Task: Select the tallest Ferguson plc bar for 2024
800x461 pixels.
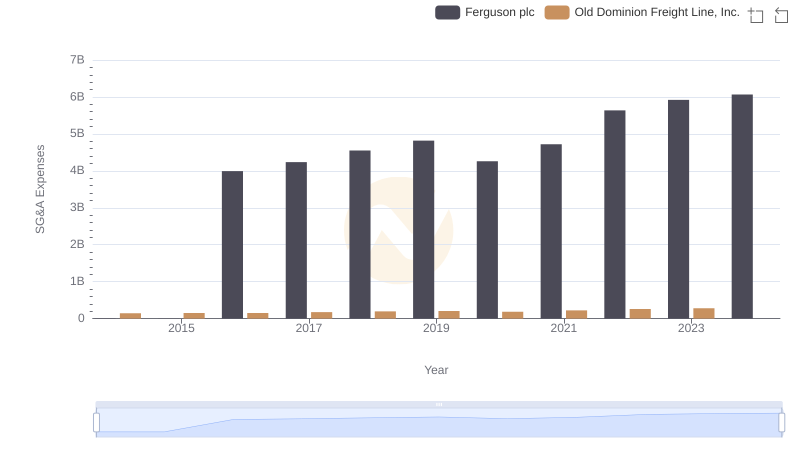Action: point(742,207)
